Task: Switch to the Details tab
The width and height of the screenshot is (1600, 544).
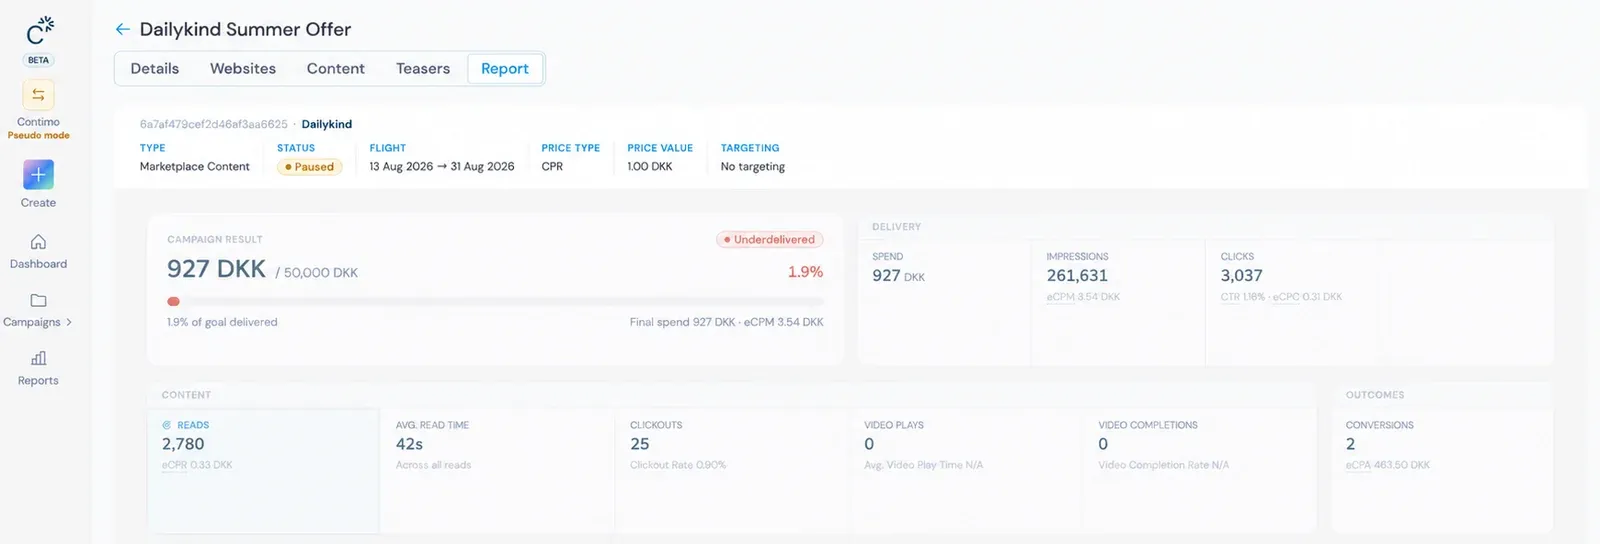Action: tap(155, 68)
